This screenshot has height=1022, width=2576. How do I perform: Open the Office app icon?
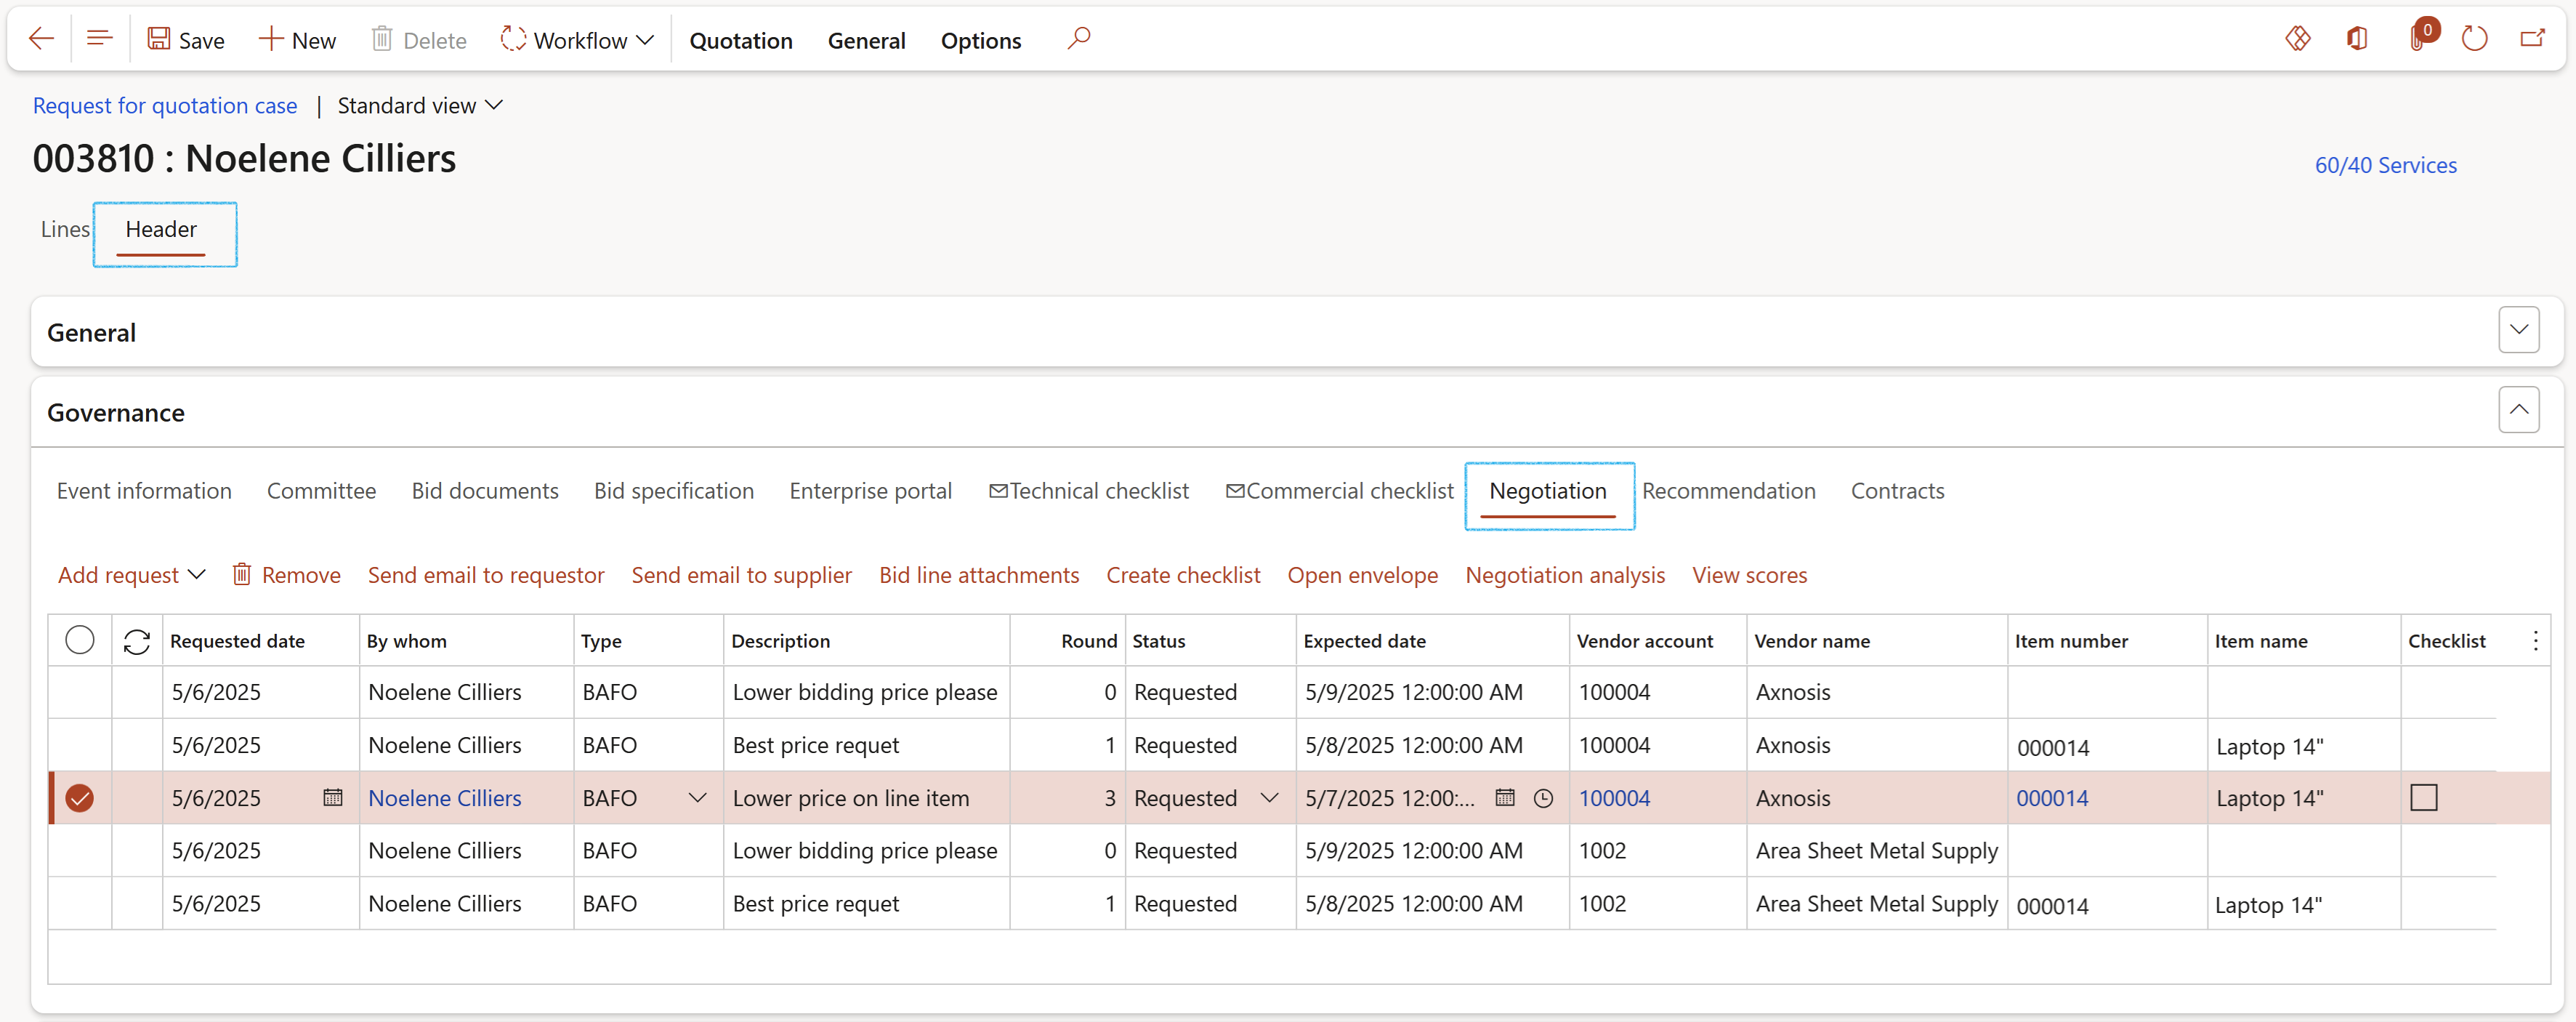(x=2357, y=39)
